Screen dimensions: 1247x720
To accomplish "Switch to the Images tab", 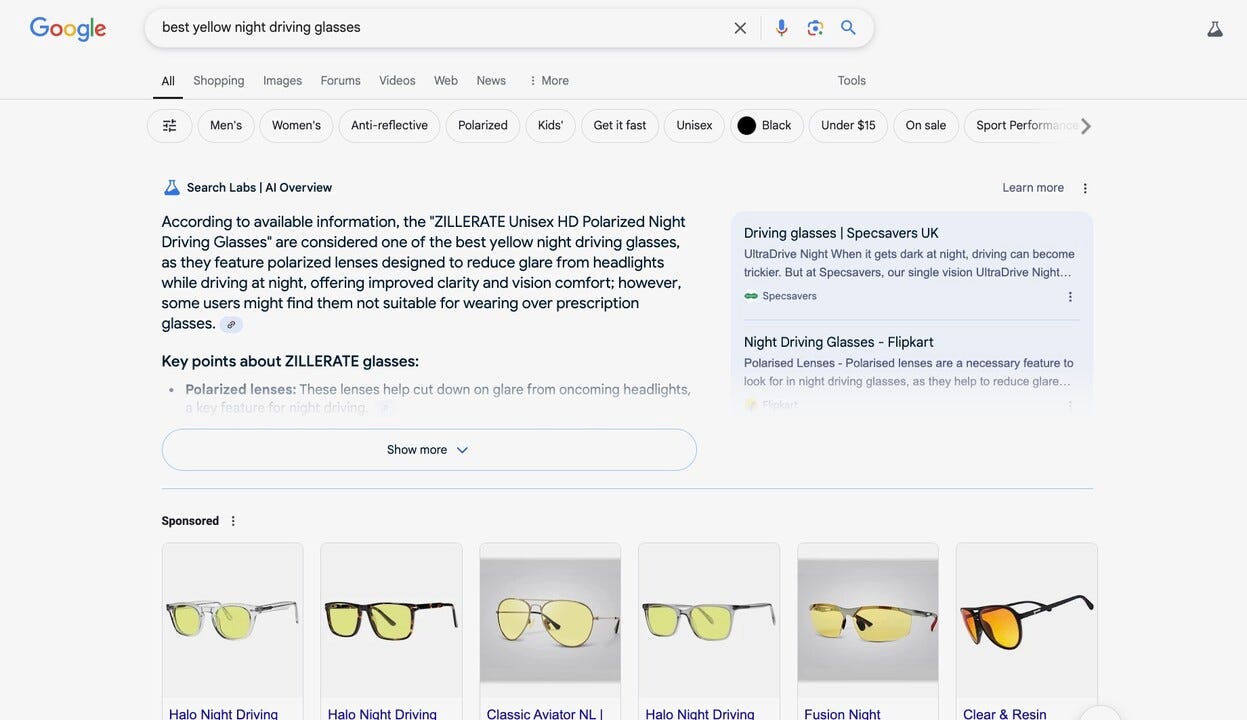I will coord(282,81).
